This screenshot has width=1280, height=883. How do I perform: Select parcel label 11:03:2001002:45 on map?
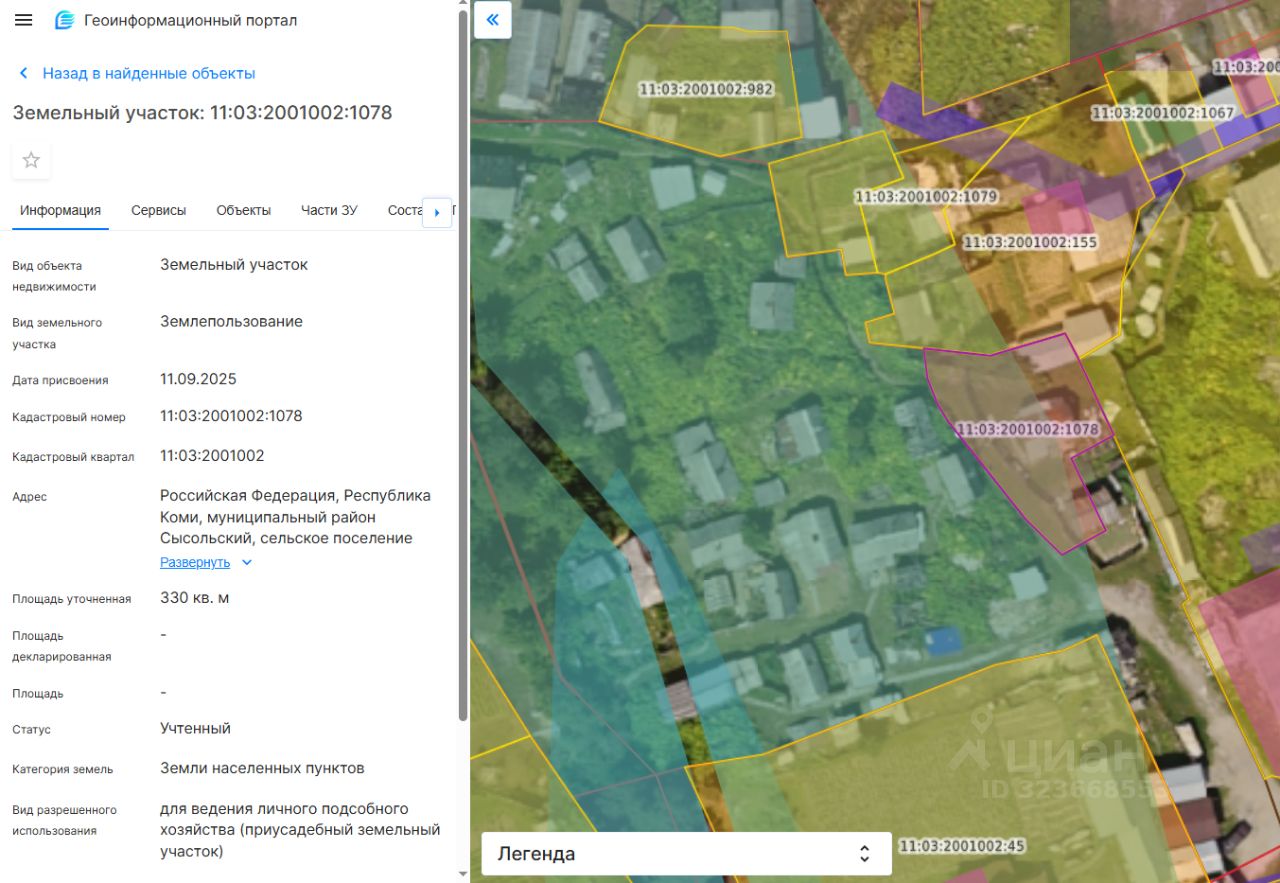pyautogui.click(x=962, y=846)
